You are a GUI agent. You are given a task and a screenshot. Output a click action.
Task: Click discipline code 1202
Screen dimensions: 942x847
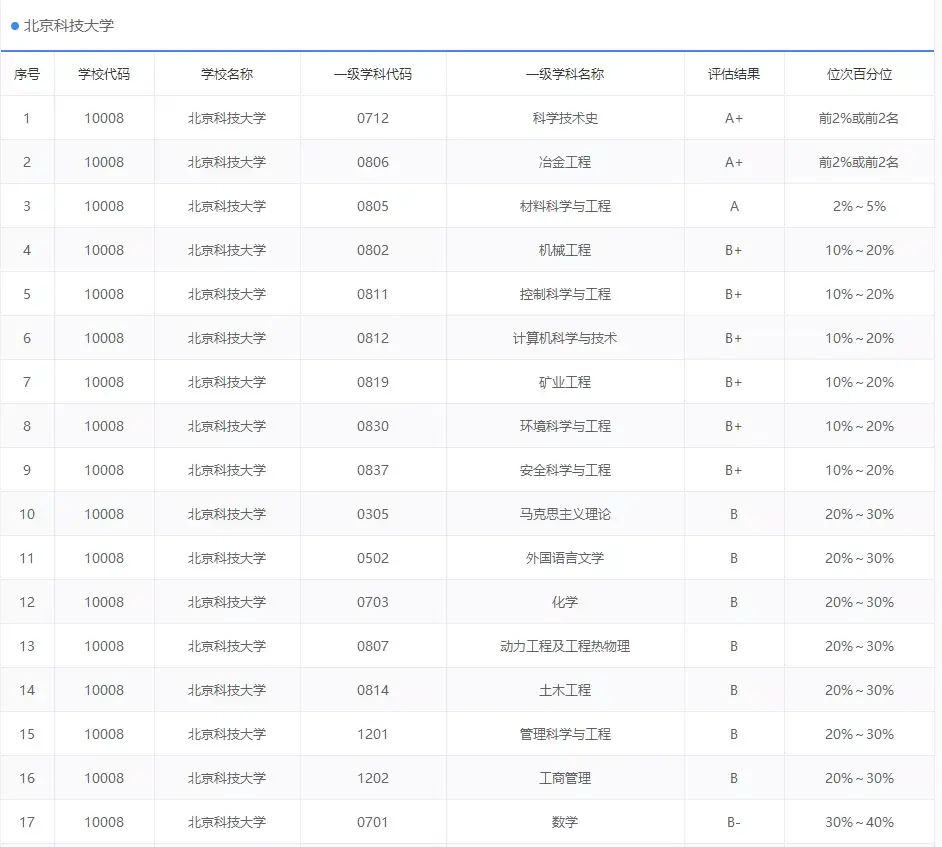click(373, 778)
